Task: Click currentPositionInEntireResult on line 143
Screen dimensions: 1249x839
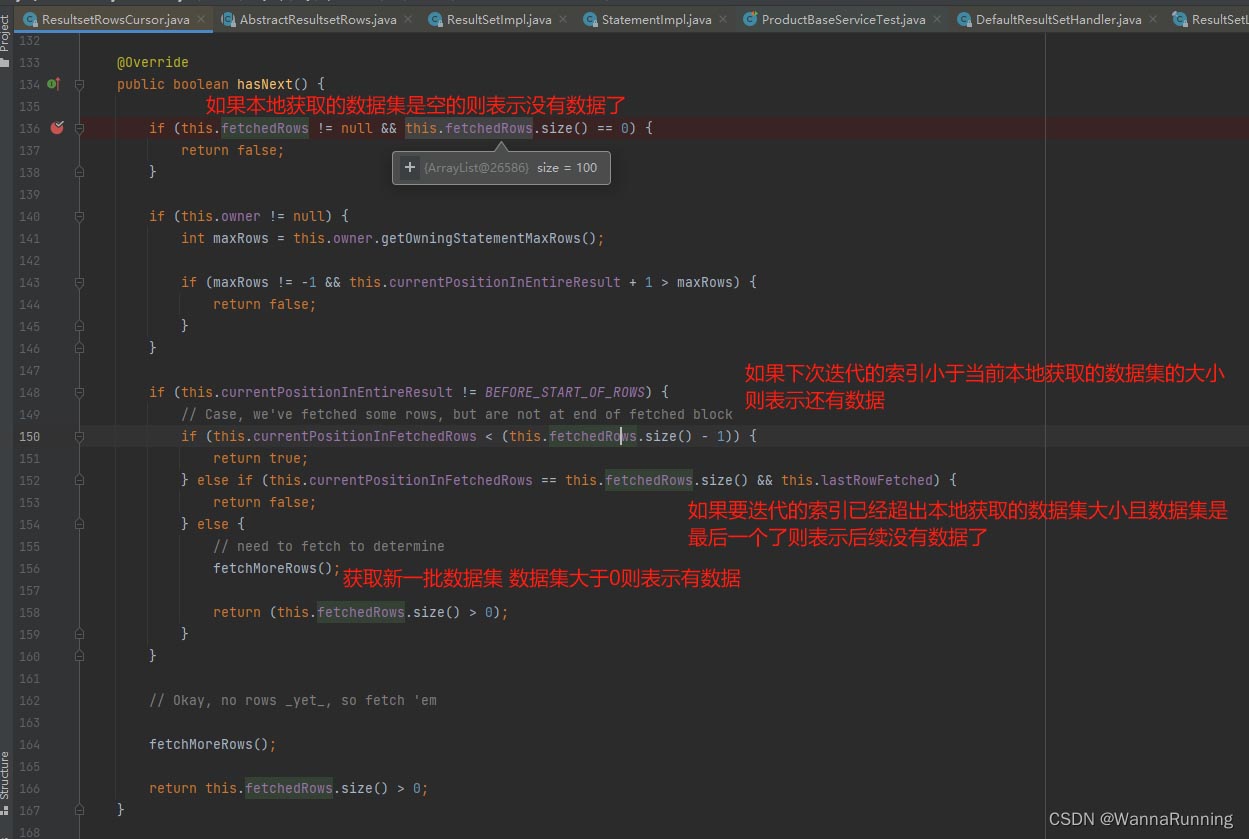Action: tap(505, 282)
